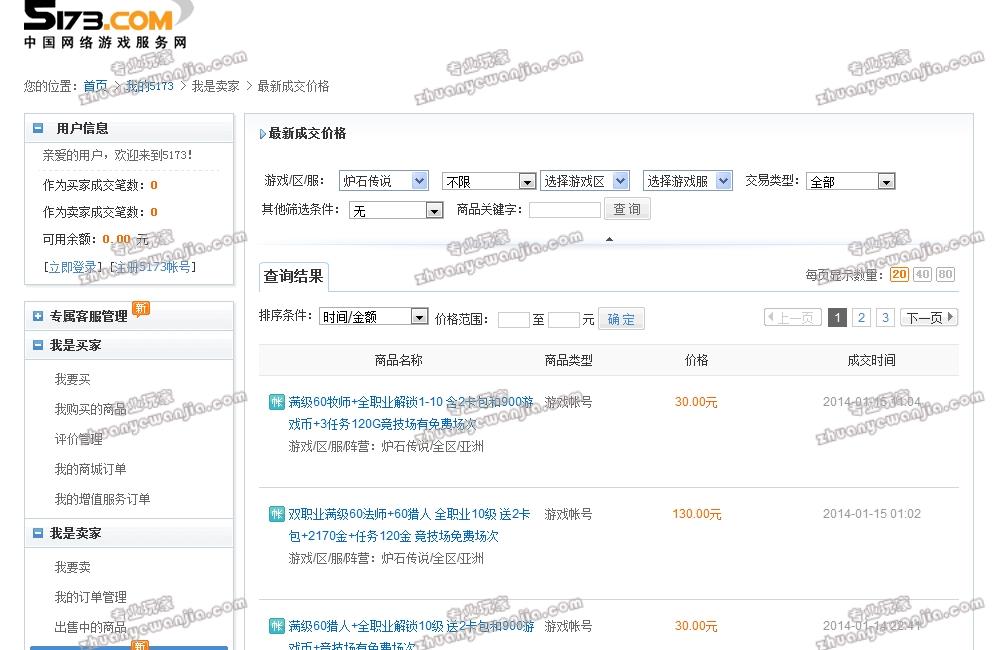Open the 双职业满级60法师+60猎人 listing link
994x650 pixels.
click(409, 525)
